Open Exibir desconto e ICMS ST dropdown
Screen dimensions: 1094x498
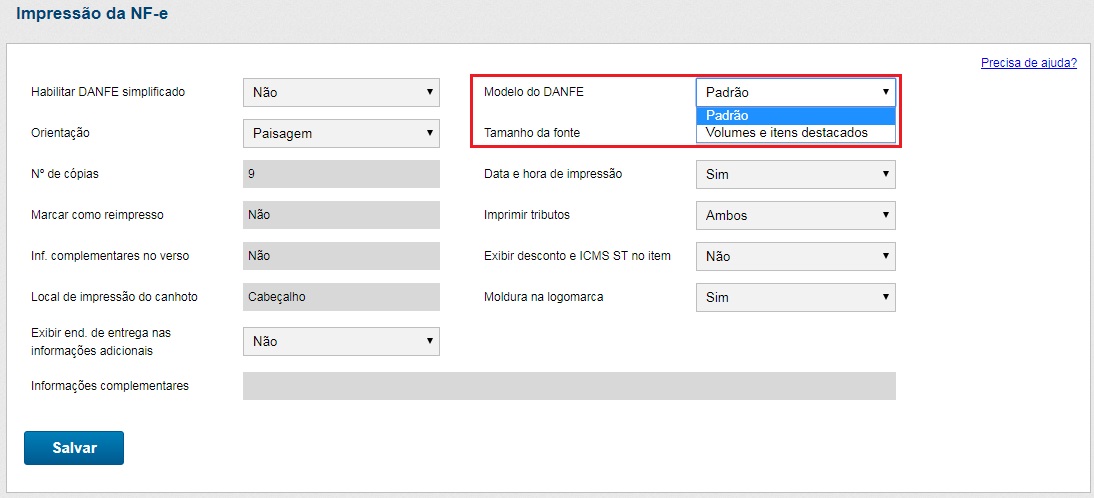pos(795,256)
